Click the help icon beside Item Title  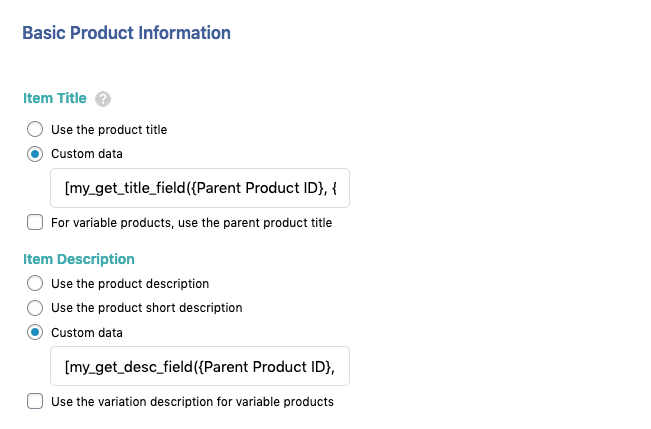click(x=103, y=99)
